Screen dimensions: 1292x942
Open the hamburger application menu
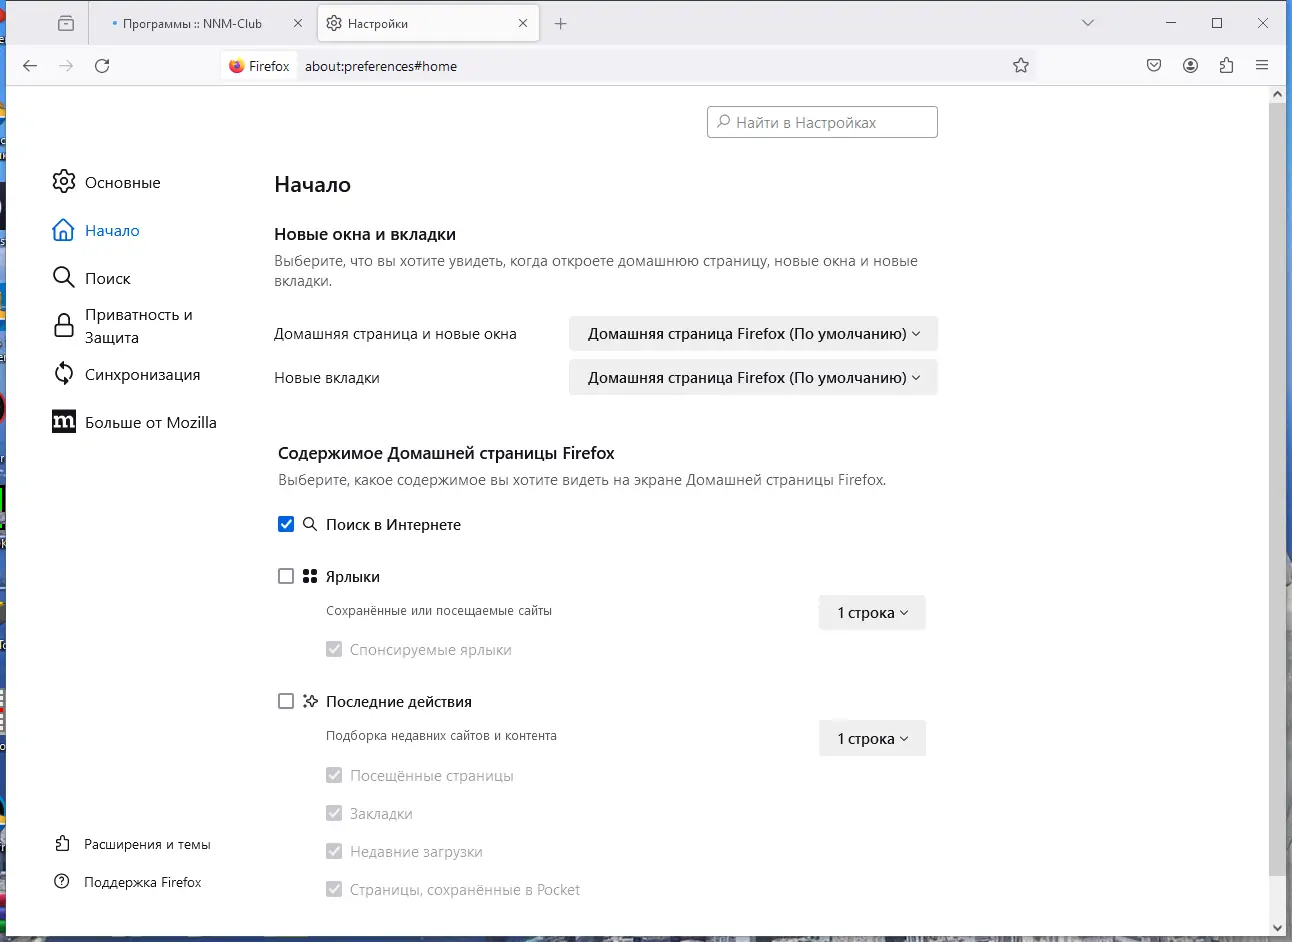(1262, 66)
